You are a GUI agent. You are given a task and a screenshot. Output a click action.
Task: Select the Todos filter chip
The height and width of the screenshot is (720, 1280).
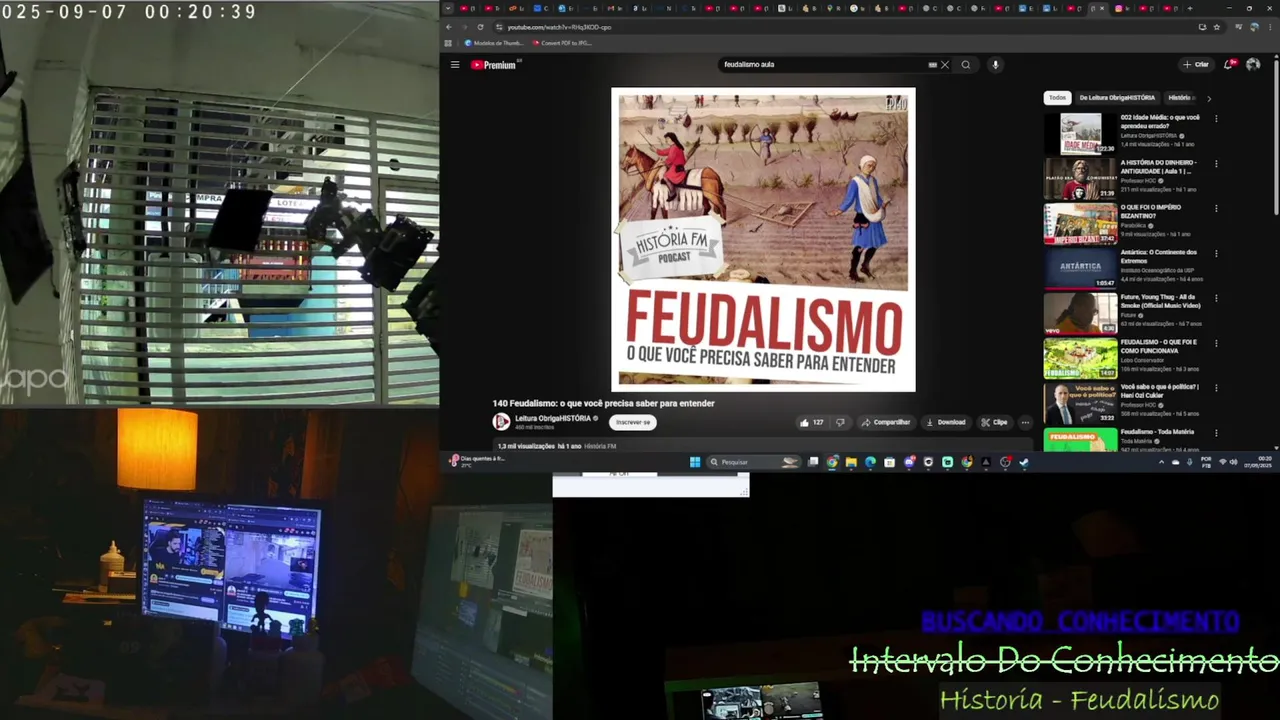pos(1057,98)
